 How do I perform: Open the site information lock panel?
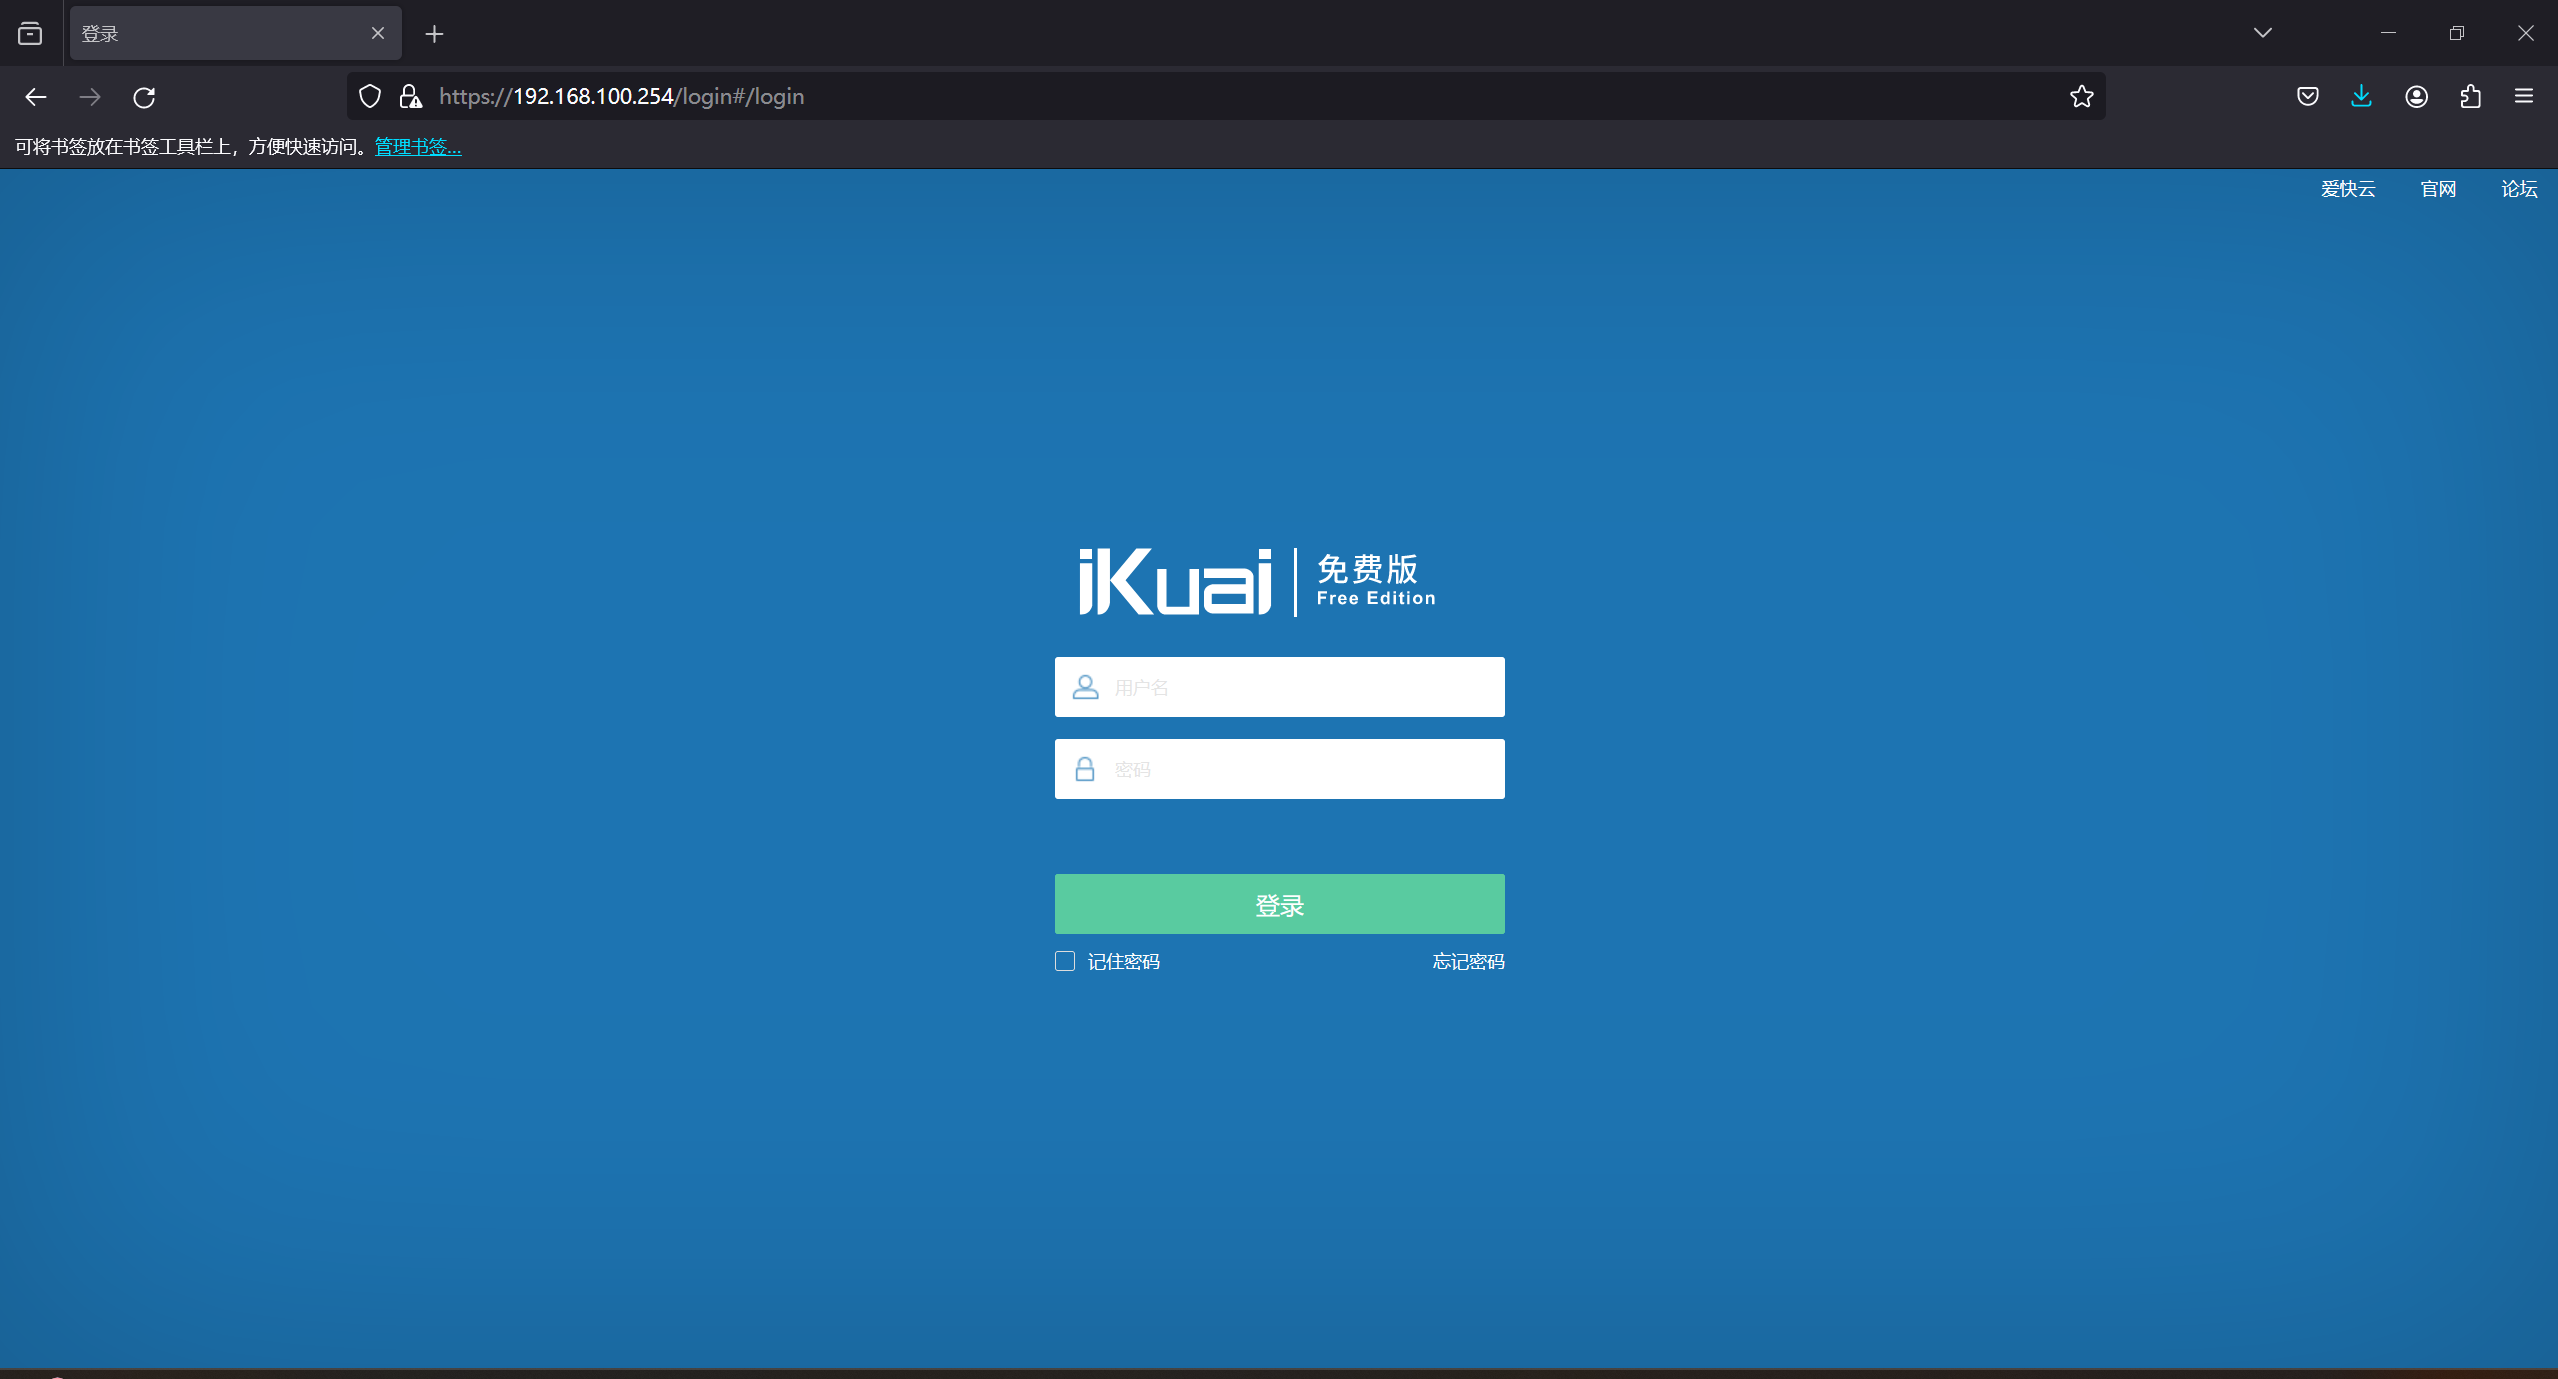coord(410,96)
